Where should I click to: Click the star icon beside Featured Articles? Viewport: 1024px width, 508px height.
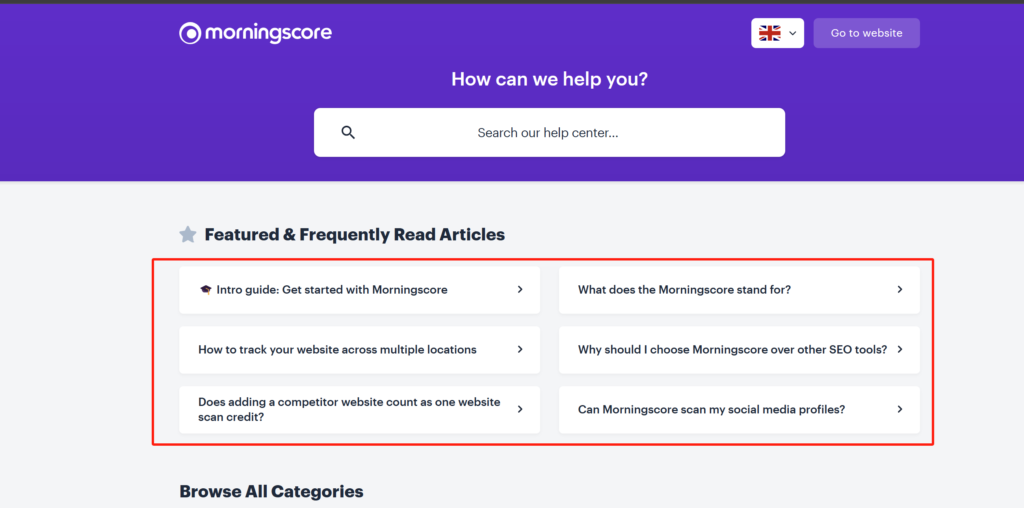point(188,234)
